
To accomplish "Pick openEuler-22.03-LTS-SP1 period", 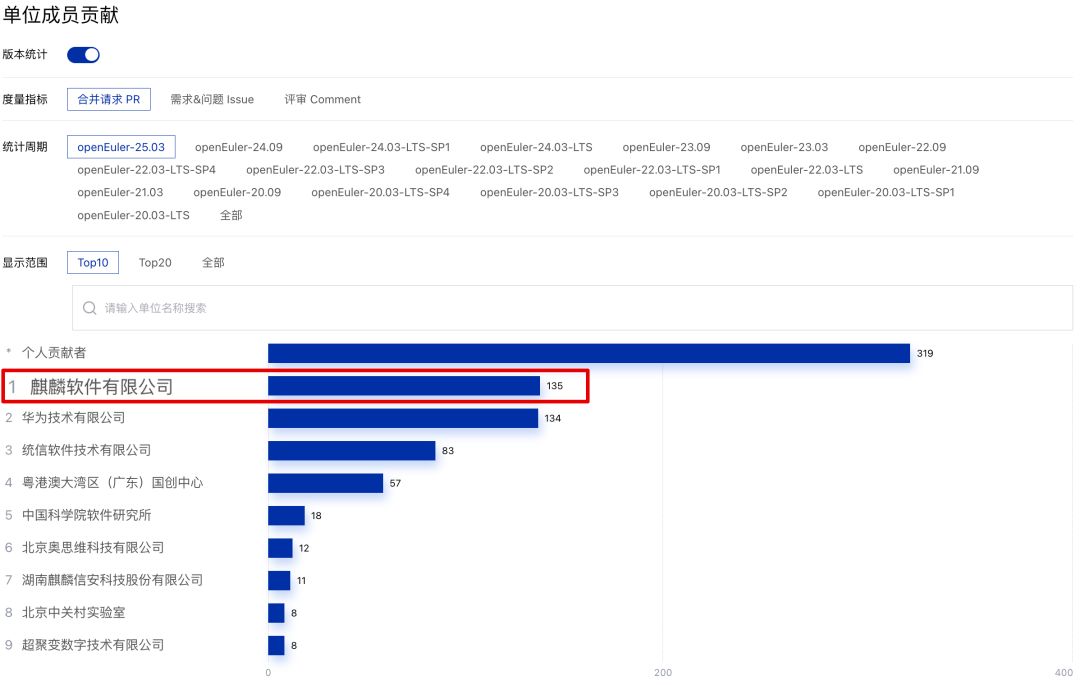I will coord(652,169).
